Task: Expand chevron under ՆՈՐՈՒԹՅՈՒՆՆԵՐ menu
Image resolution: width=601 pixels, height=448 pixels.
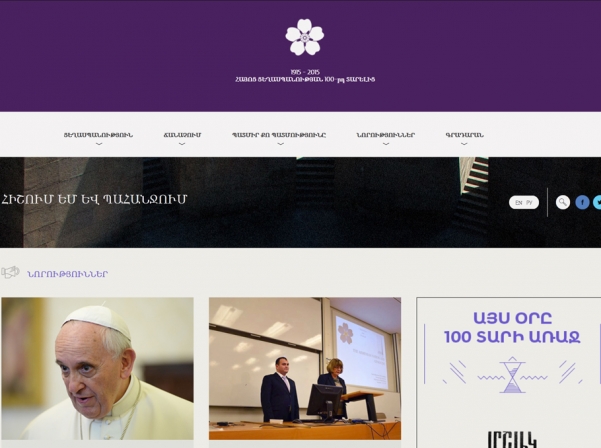Action: pos(386,144)
